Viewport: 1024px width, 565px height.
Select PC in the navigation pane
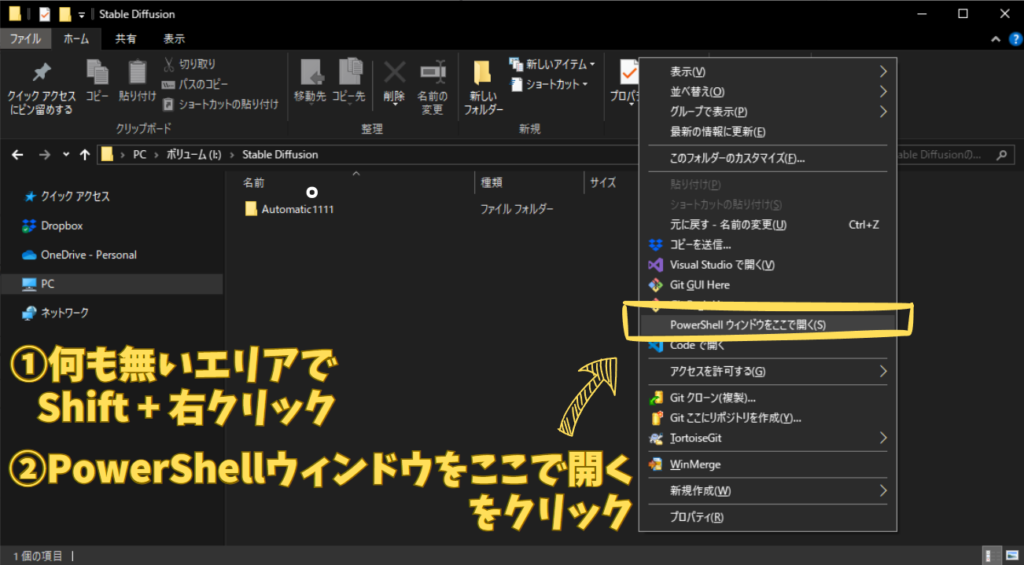point(112,284)
